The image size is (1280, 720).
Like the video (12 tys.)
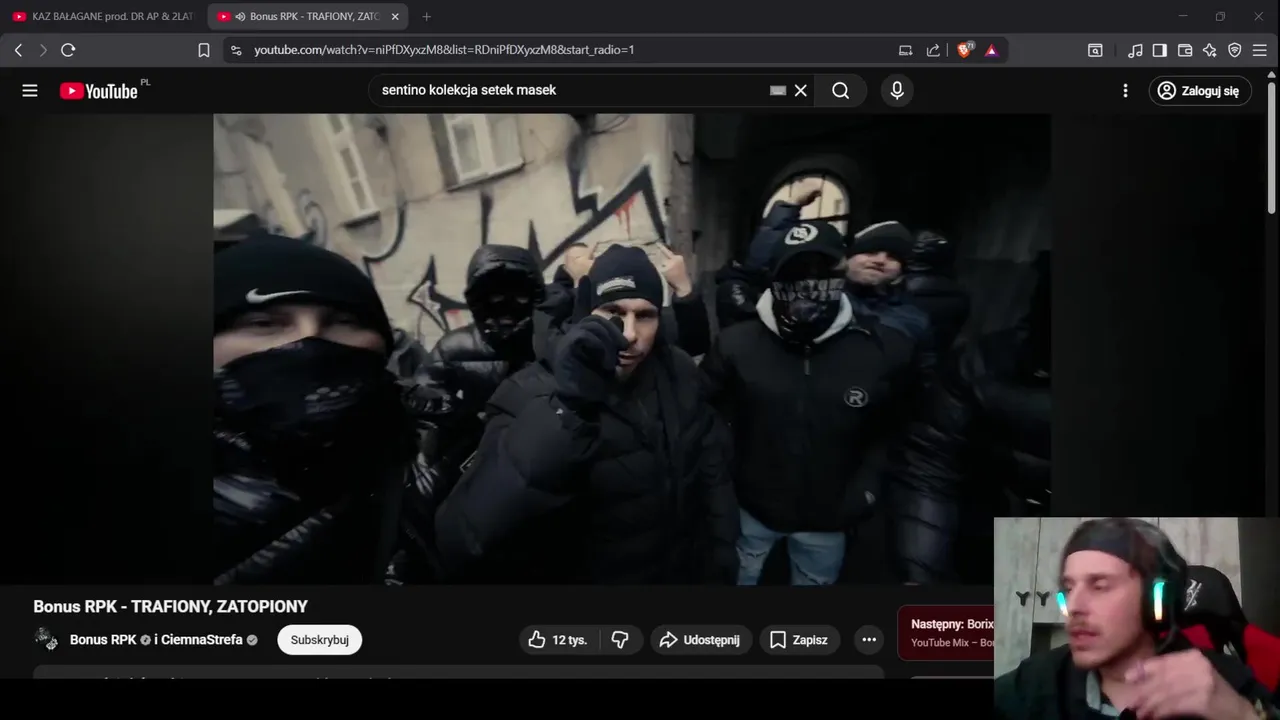point(558,640)
